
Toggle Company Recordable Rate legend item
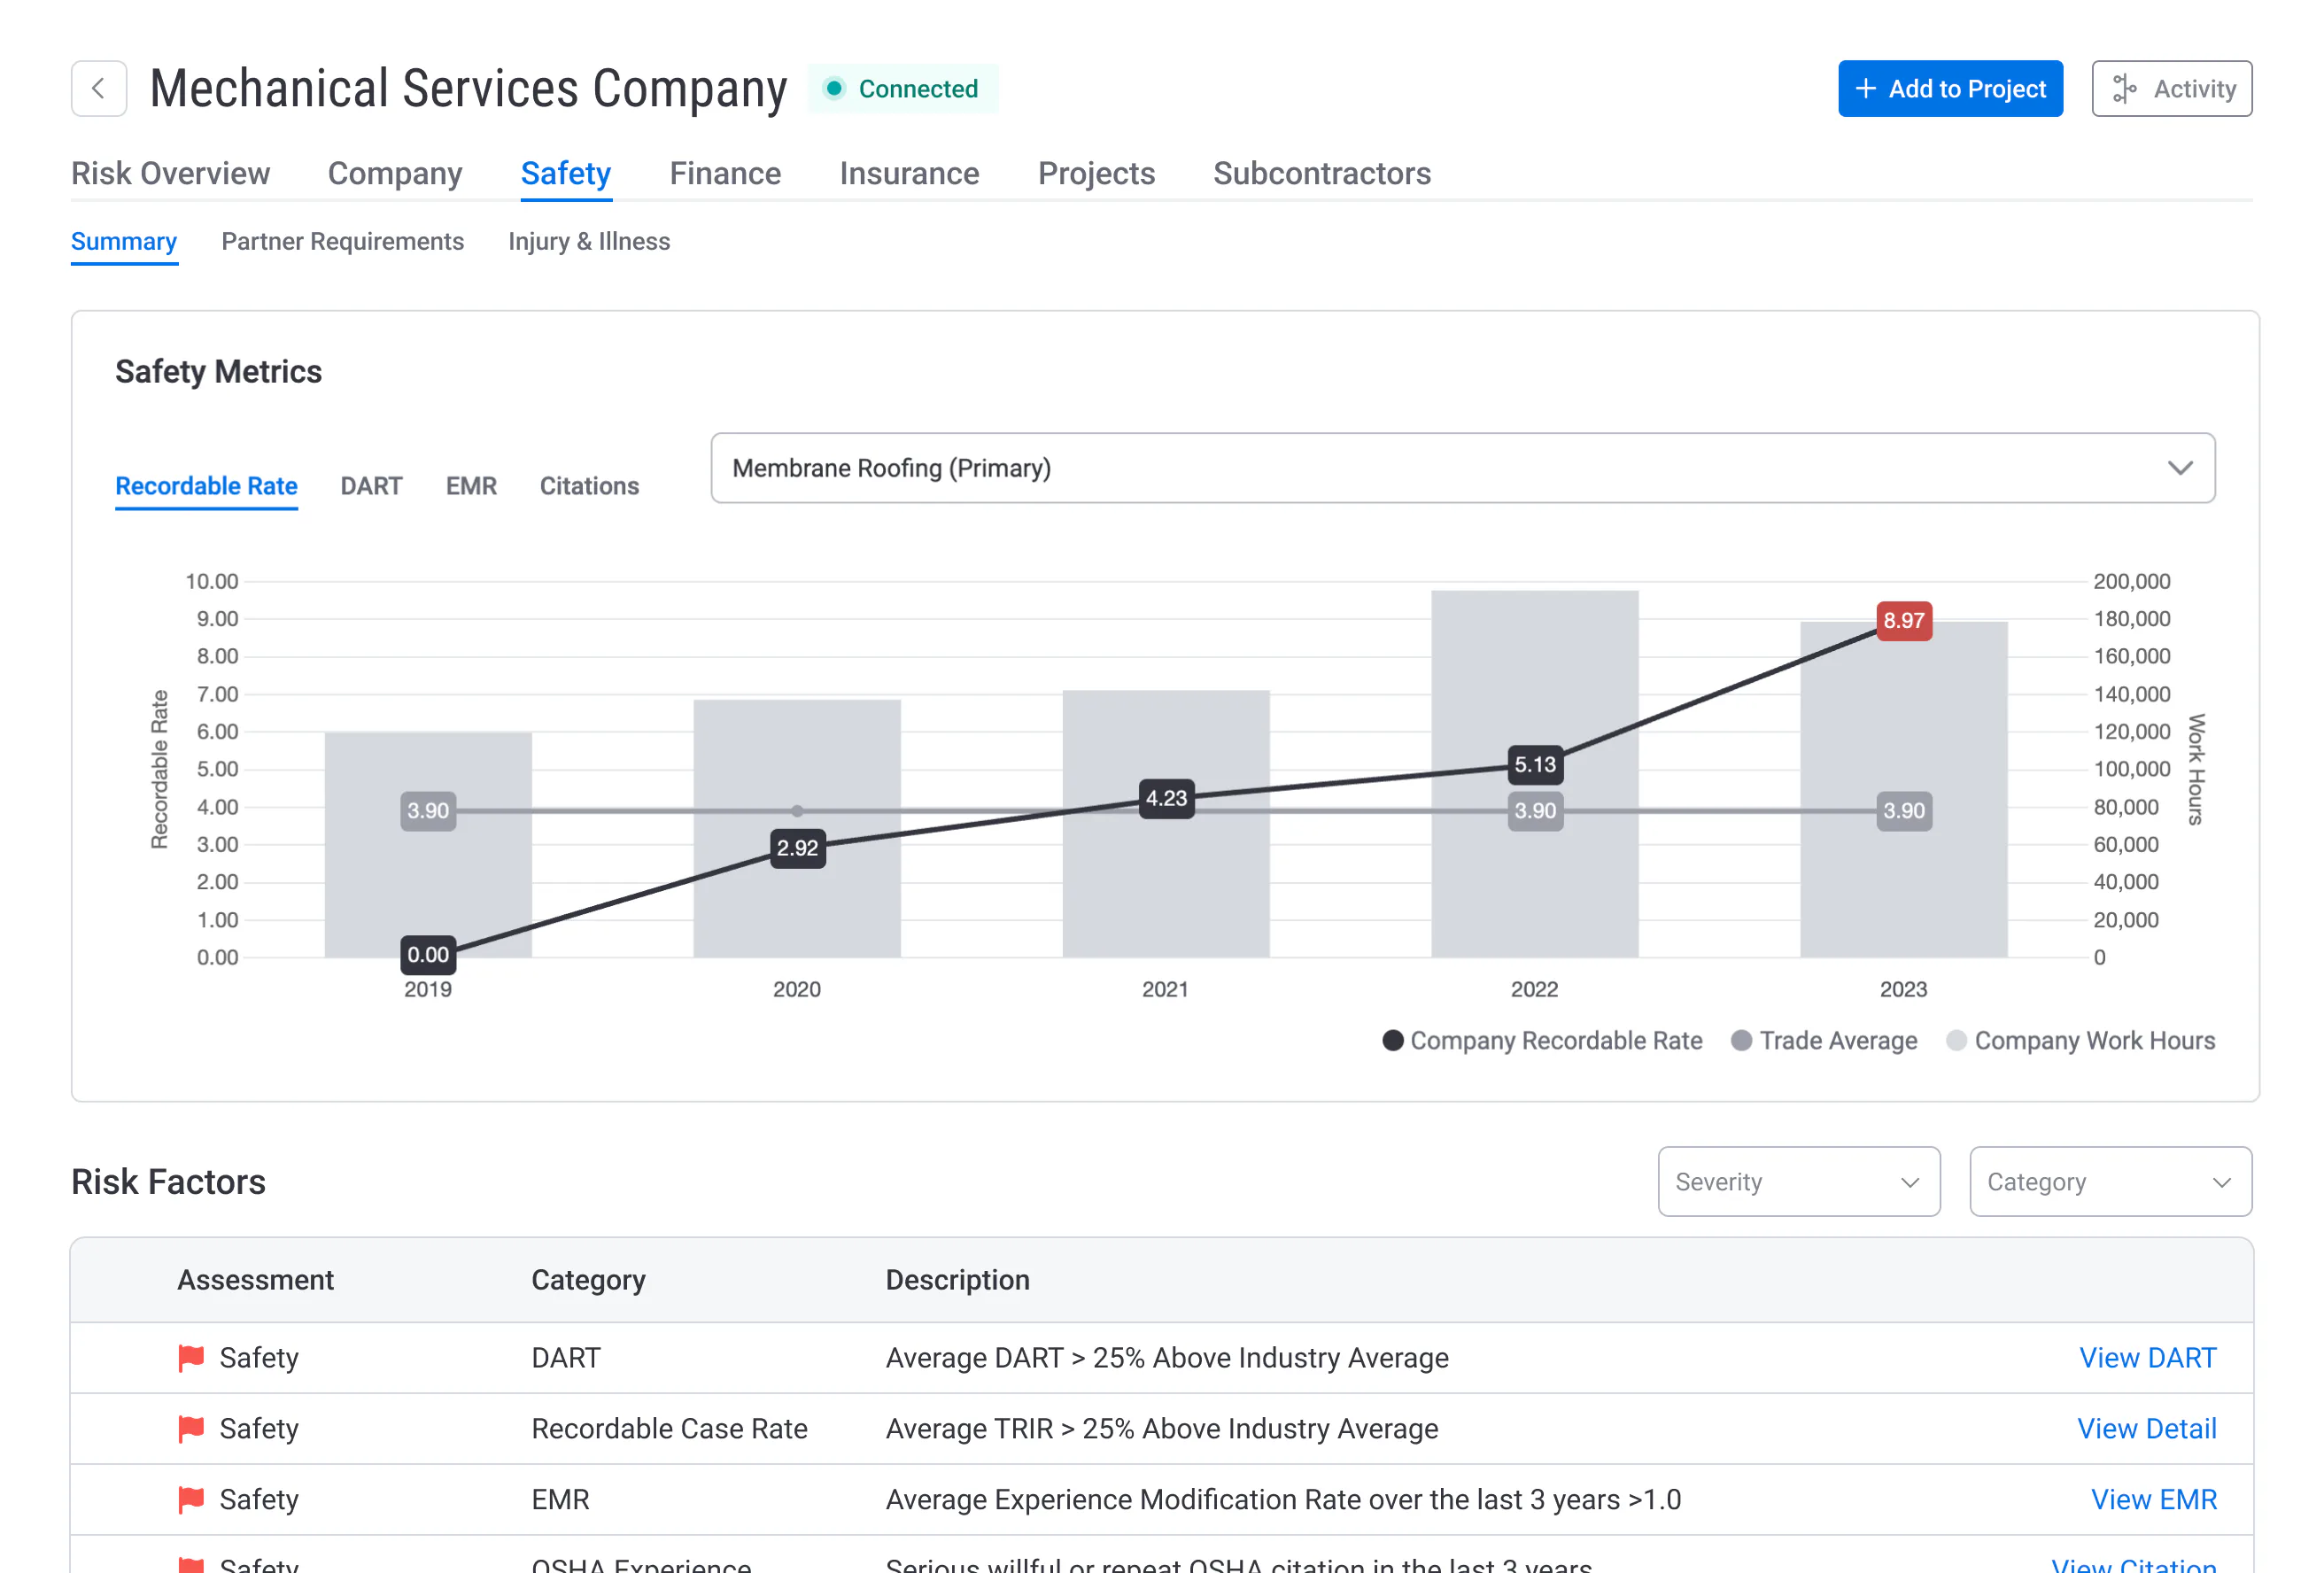coord(1542,1041)
